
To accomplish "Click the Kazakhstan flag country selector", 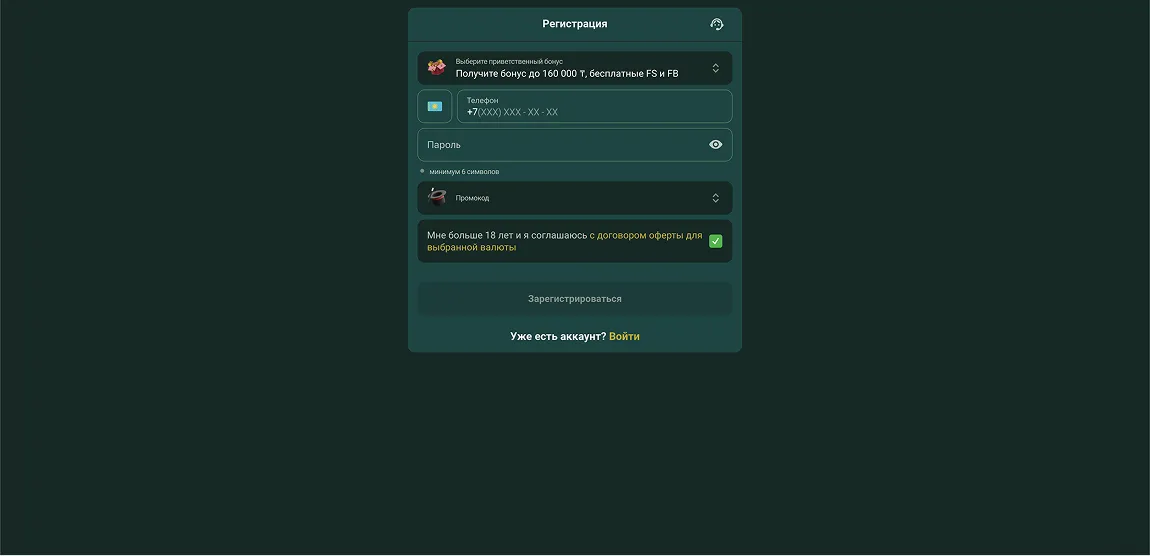I will click(435, 106).
